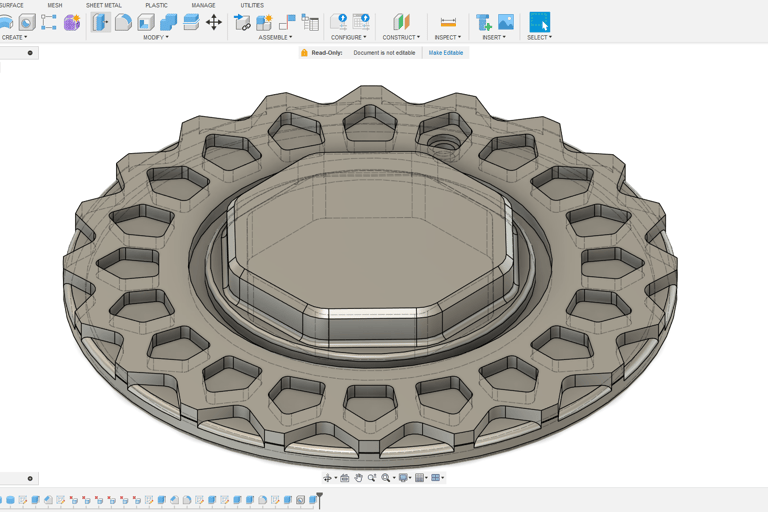Switch to the MANAGE tab

(203, 5)
